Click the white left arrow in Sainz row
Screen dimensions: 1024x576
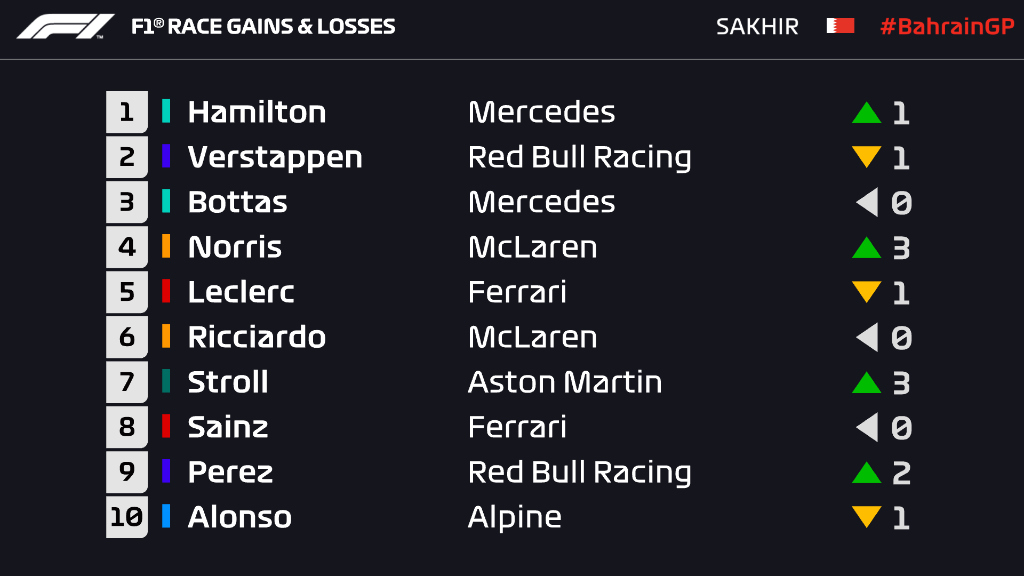(x=867, y=427)
